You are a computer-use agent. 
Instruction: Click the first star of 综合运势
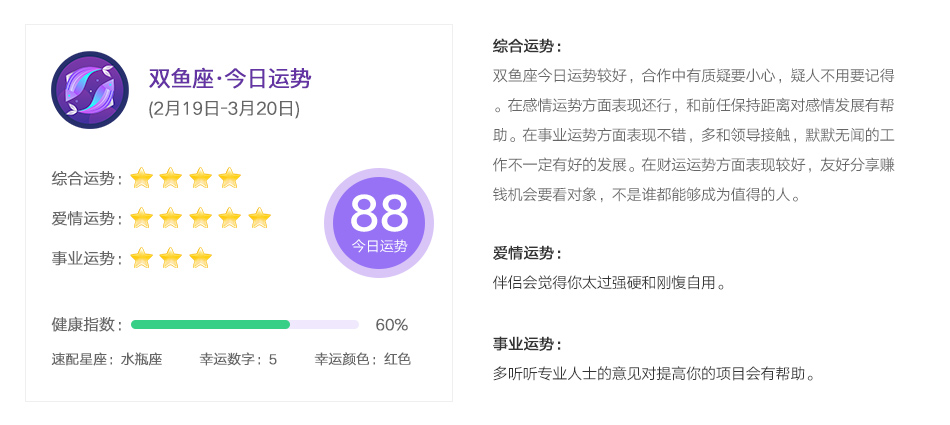coord(141,178)
